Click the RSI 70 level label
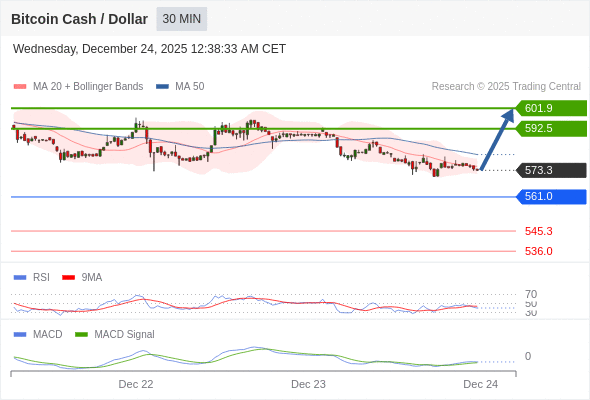 point(531,294)
